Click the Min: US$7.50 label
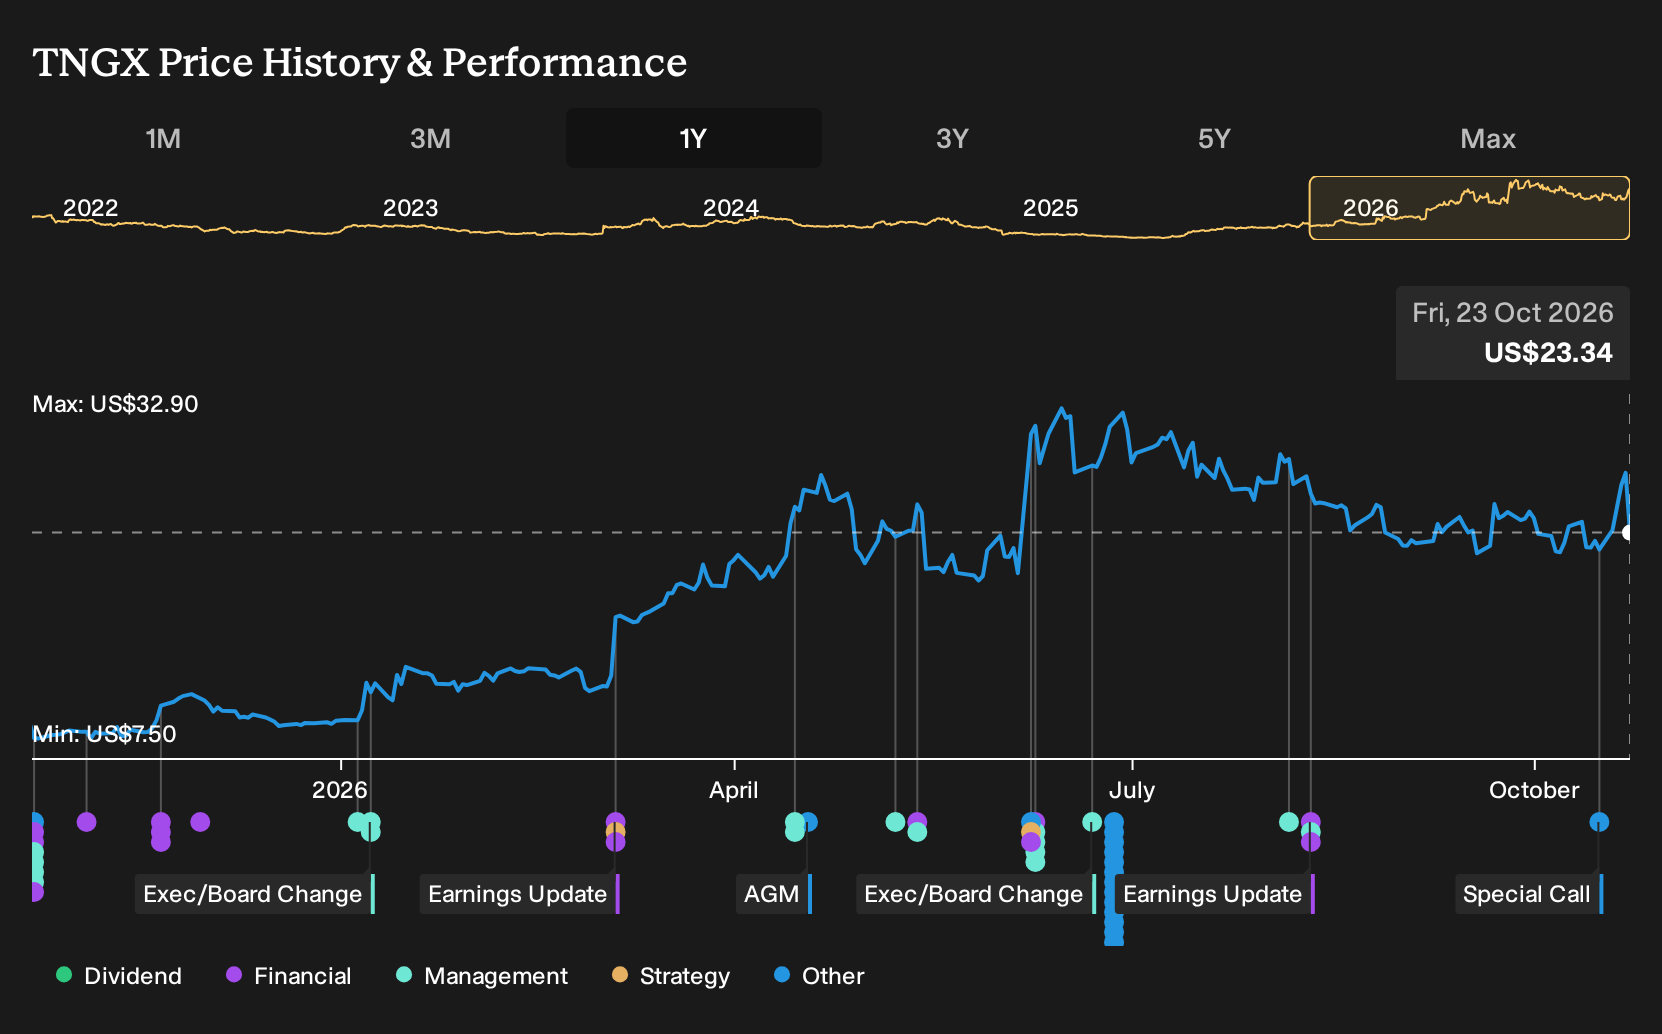This screenshot has height=1034, width=1662. pos(104,734)
